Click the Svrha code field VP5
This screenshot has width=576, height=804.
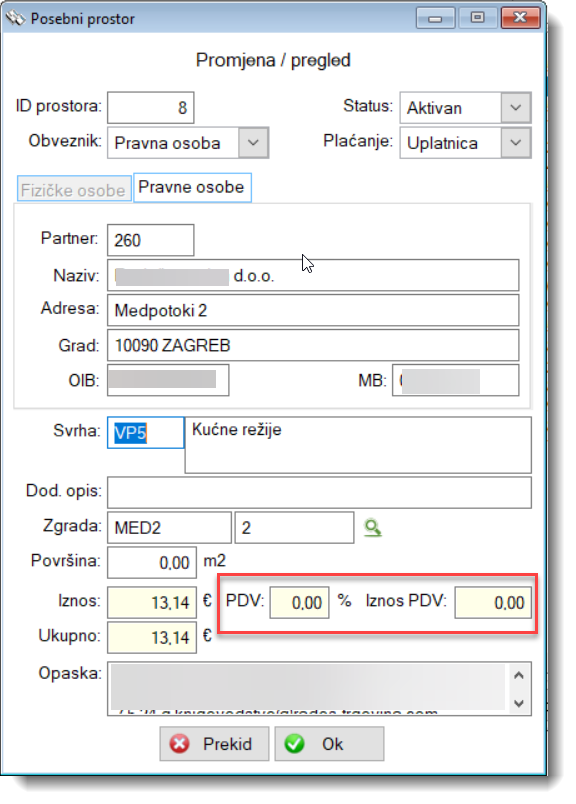[x=146, y=433]
